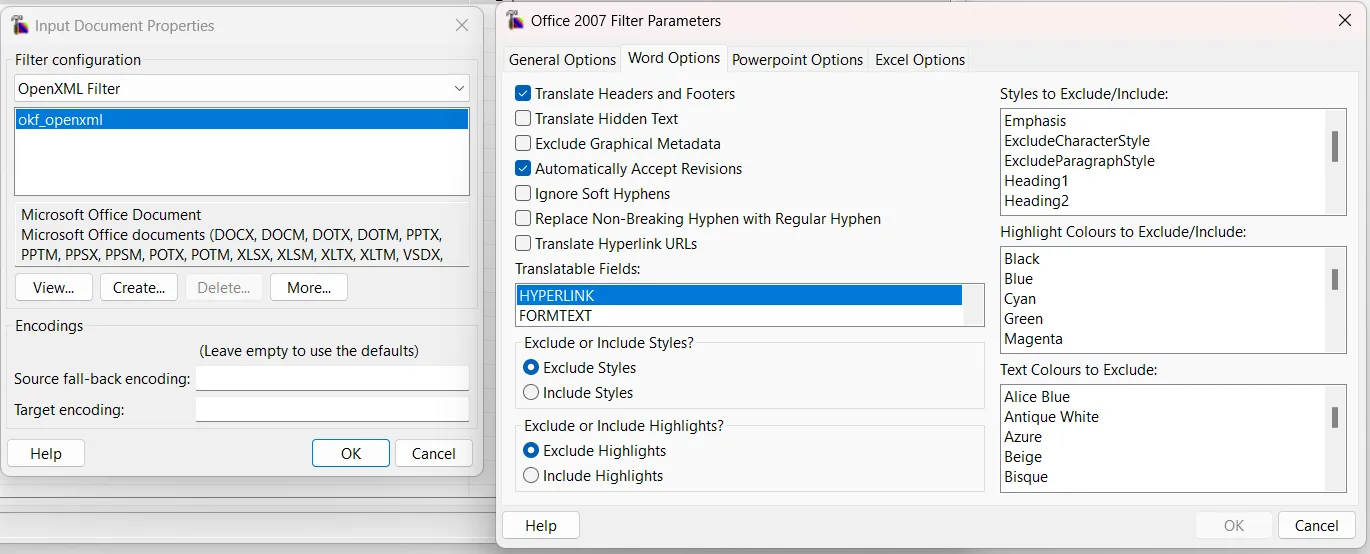Open the Powerpoint Options tab
1370x554 pixels.
(797, 60)
